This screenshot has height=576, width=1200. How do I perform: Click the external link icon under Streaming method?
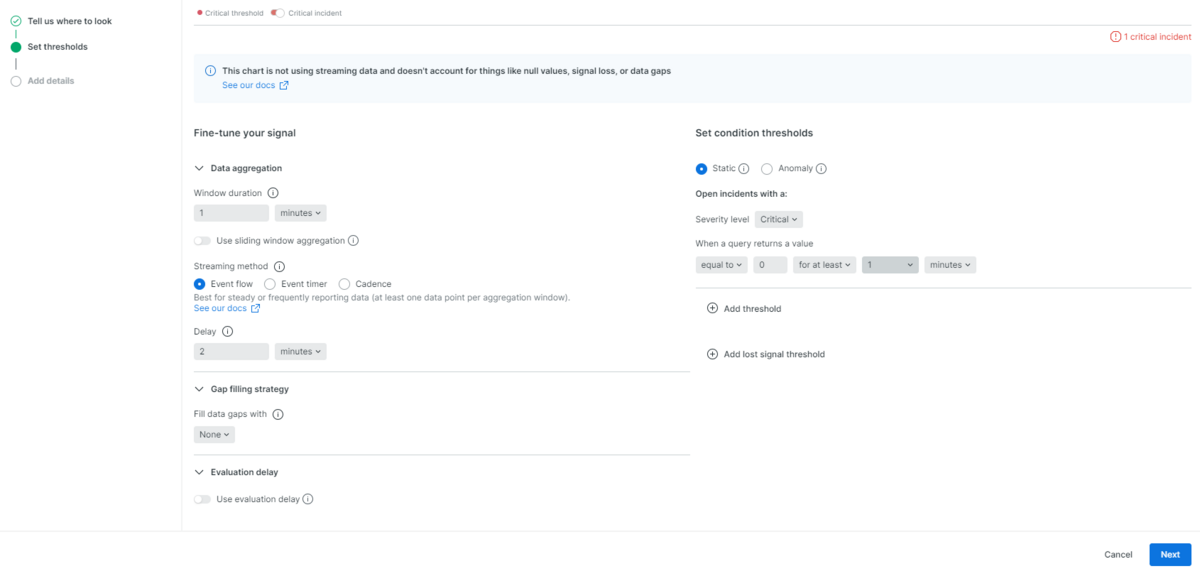coord(256,309)
